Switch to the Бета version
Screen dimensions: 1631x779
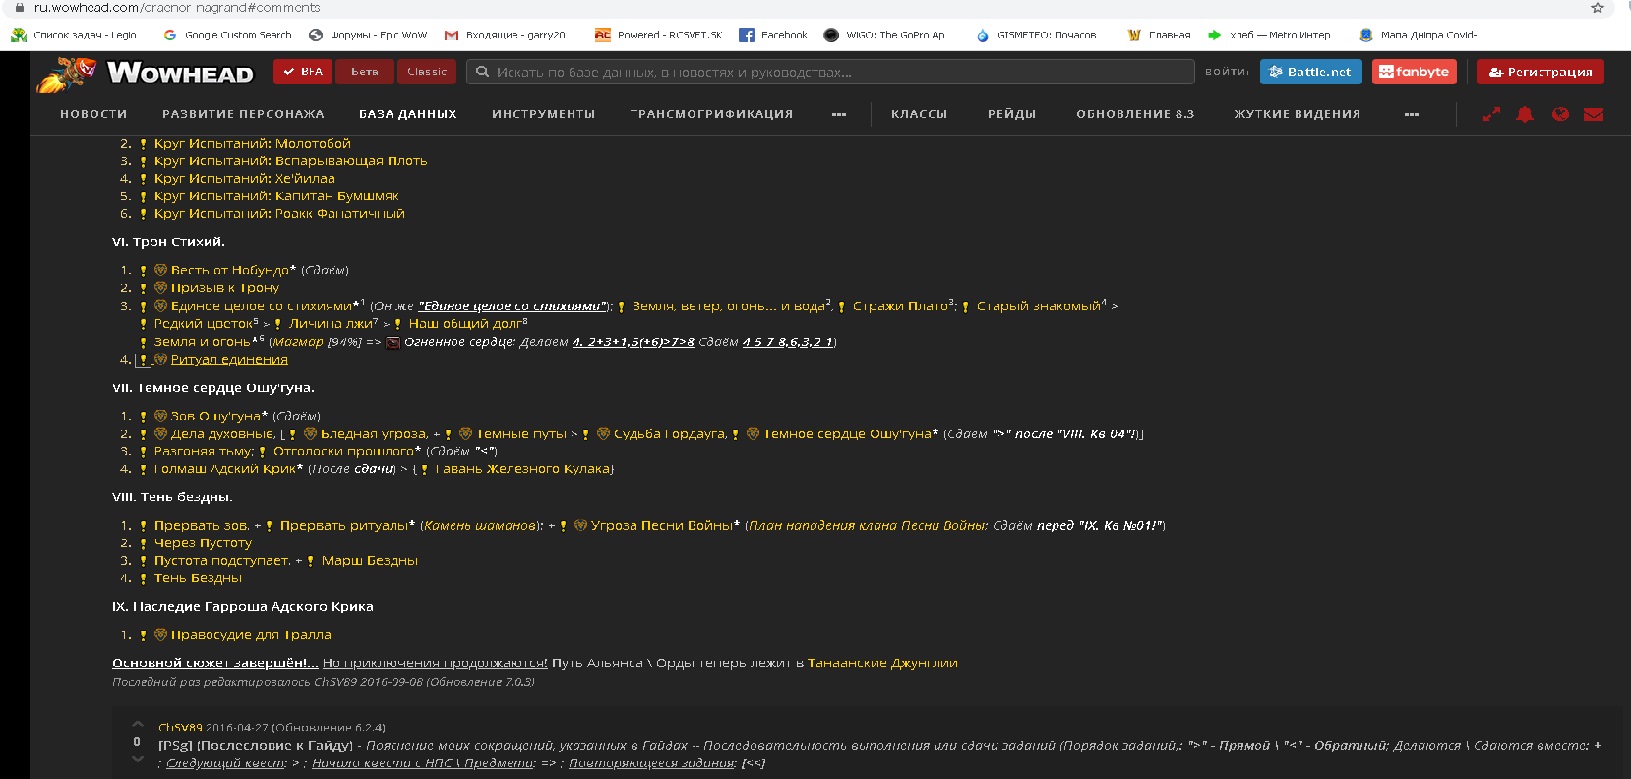364,72
